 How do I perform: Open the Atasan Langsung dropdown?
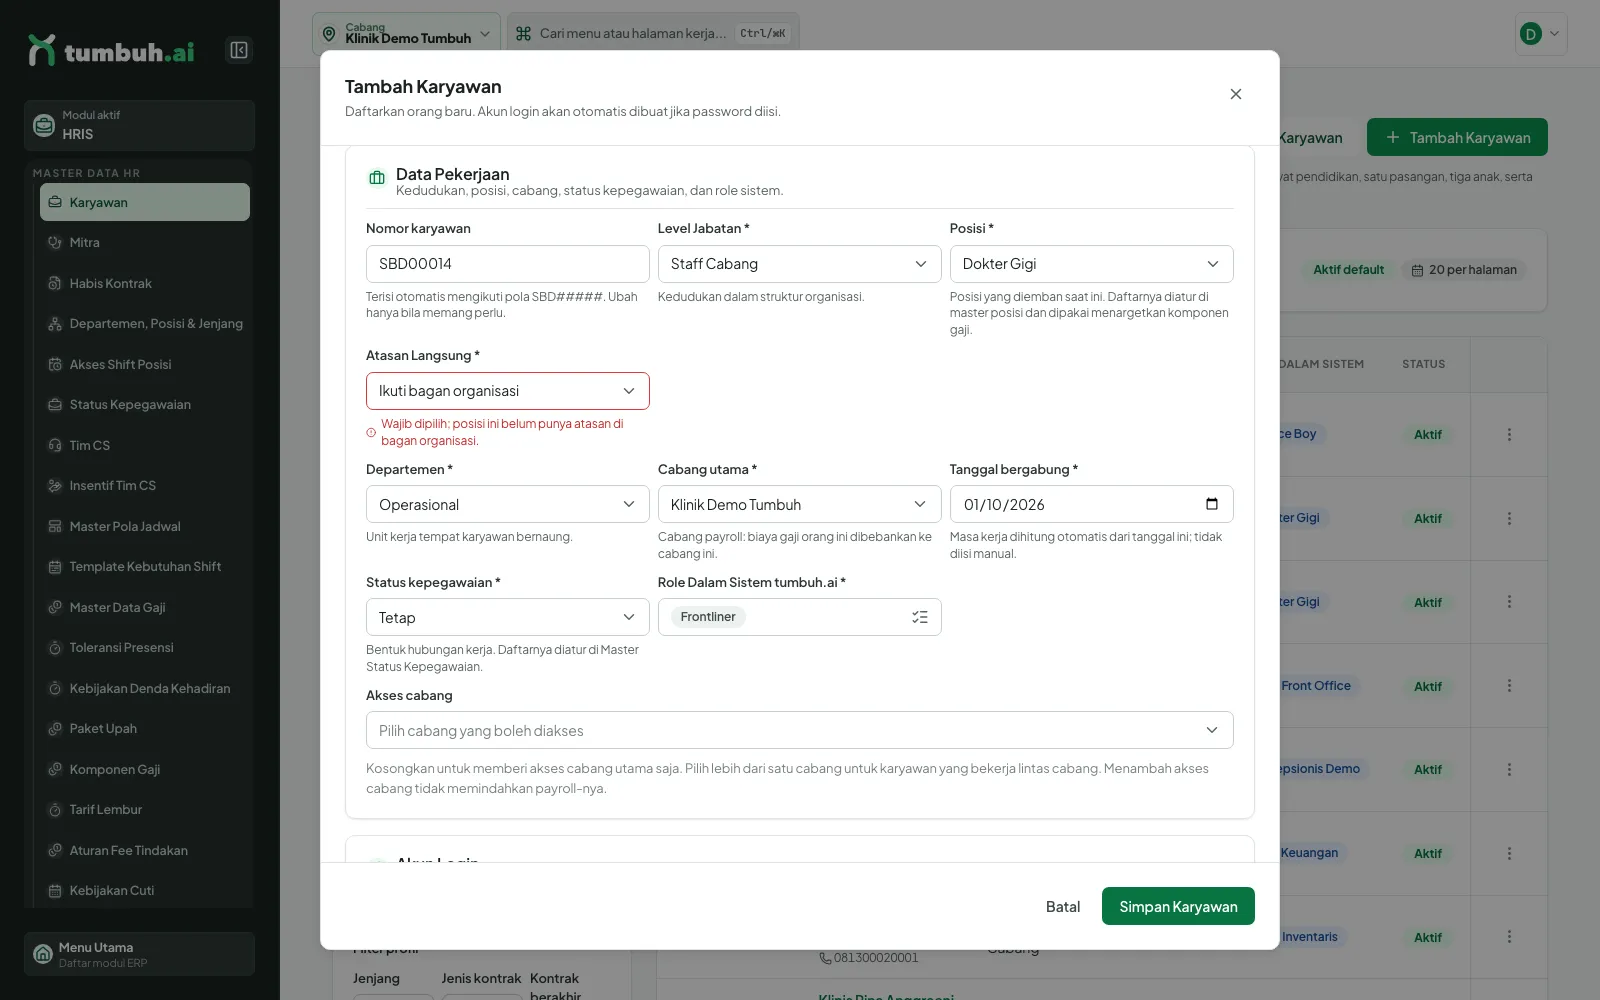(507, 391)
